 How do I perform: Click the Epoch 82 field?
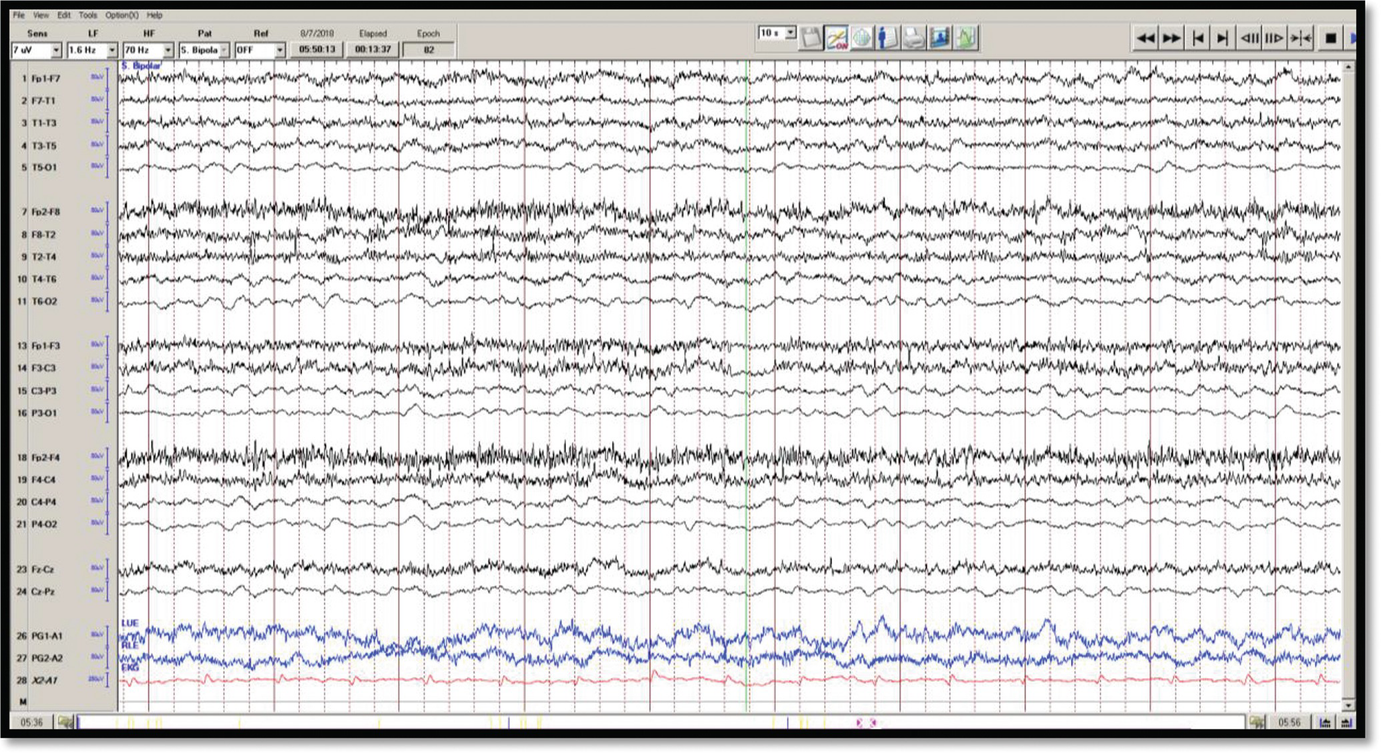[428, 49]
